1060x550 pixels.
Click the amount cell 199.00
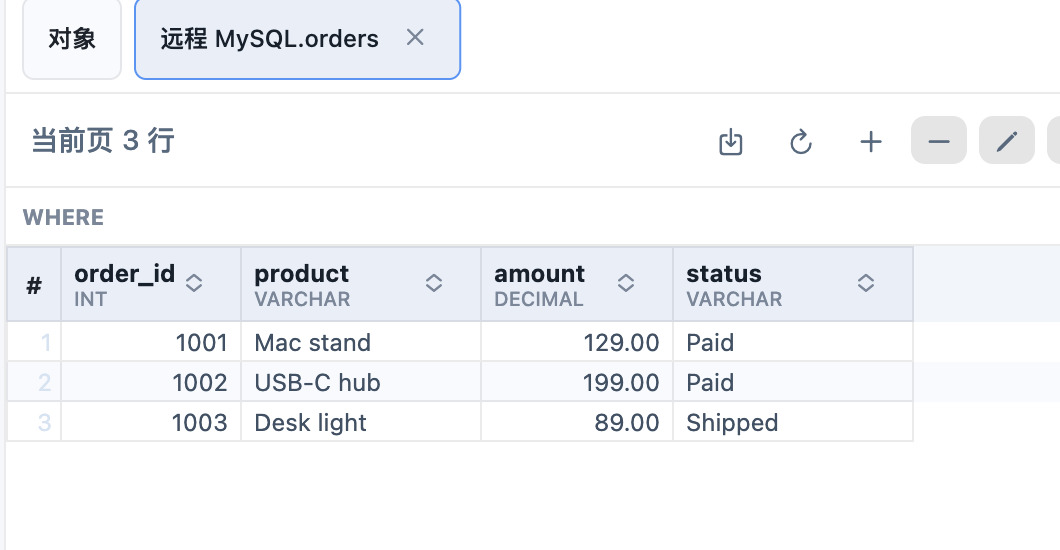577,382
